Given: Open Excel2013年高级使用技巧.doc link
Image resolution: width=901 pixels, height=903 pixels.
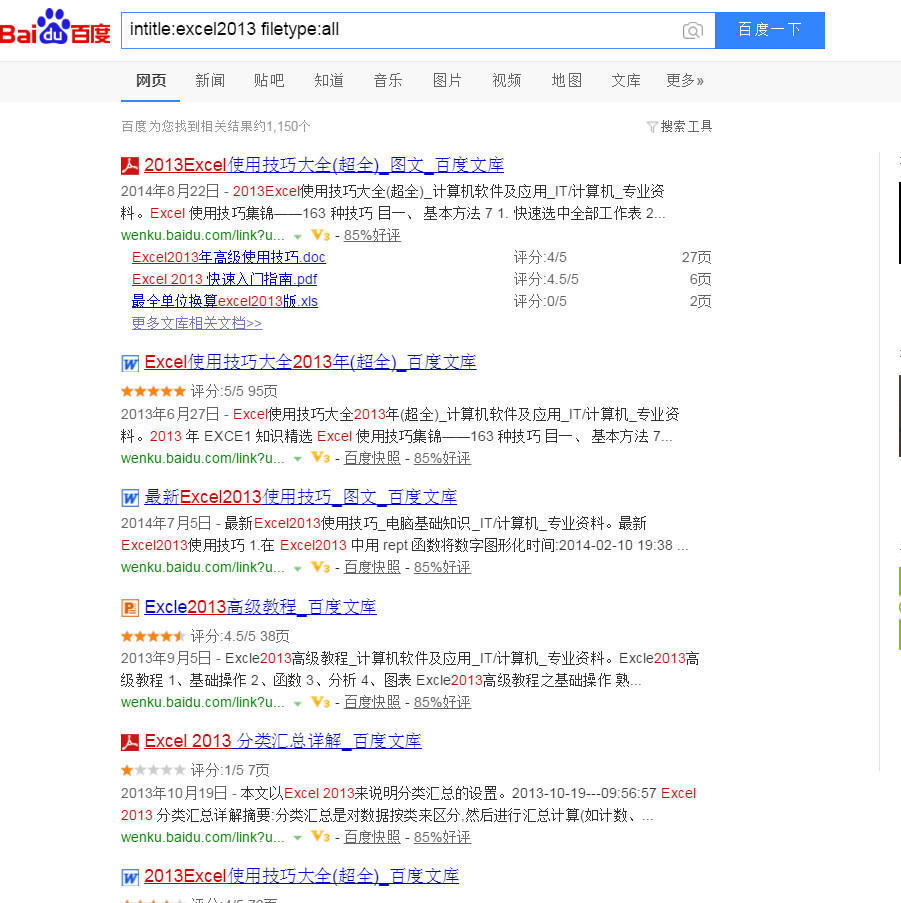Looking at the screenshot, I should pos(229,257).
